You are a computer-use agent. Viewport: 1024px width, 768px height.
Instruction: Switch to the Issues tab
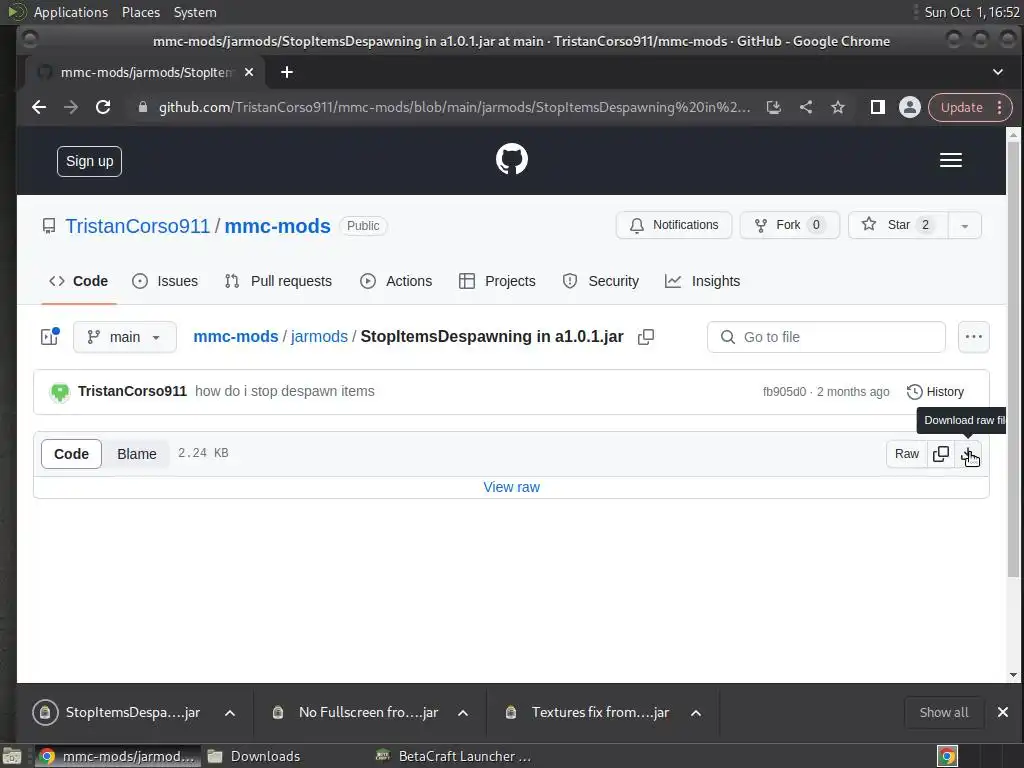[x=165, y=281]
